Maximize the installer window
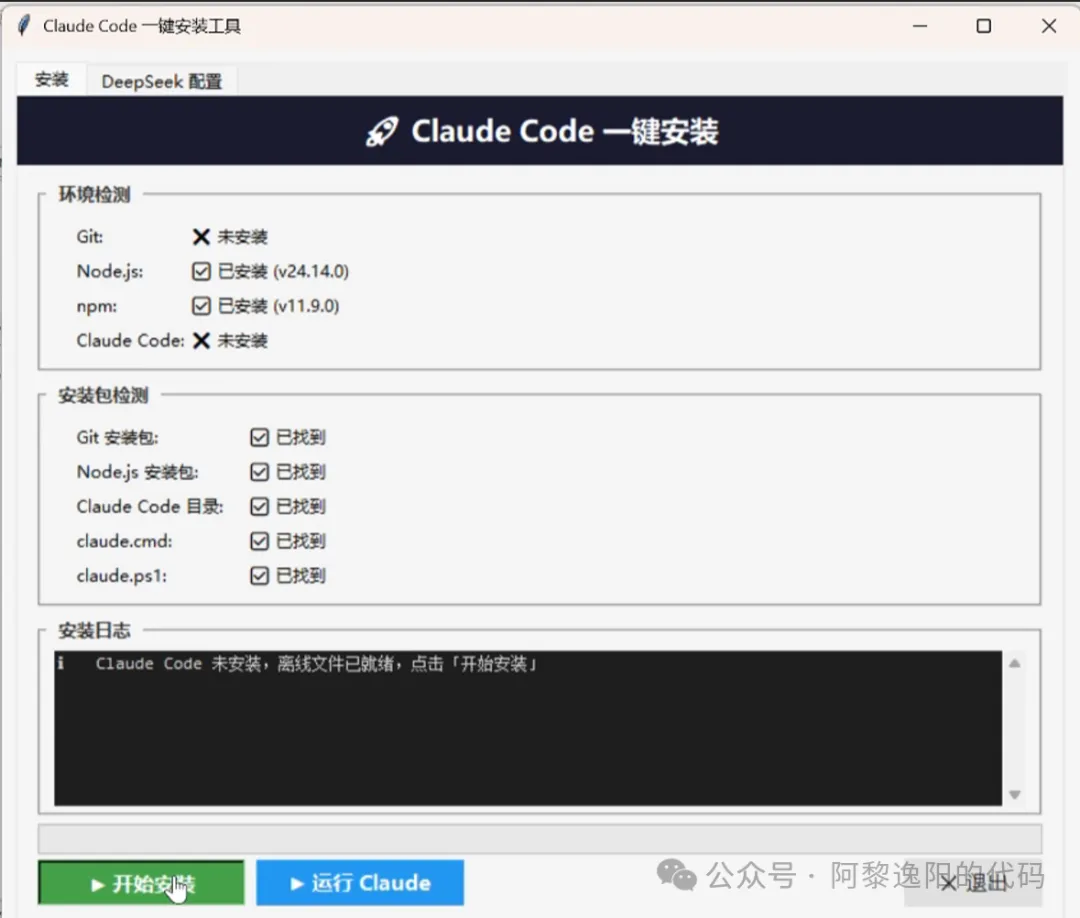This screenshot has height=918, width=1080. 984,26
